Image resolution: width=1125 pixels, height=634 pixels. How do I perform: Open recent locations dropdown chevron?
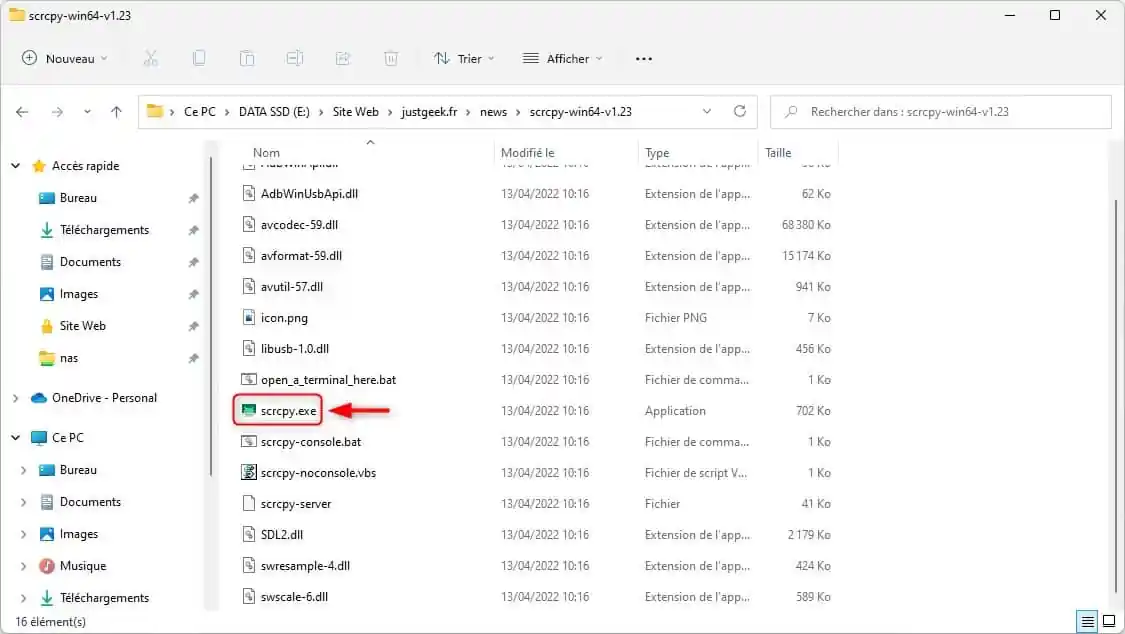click(87, 112)
